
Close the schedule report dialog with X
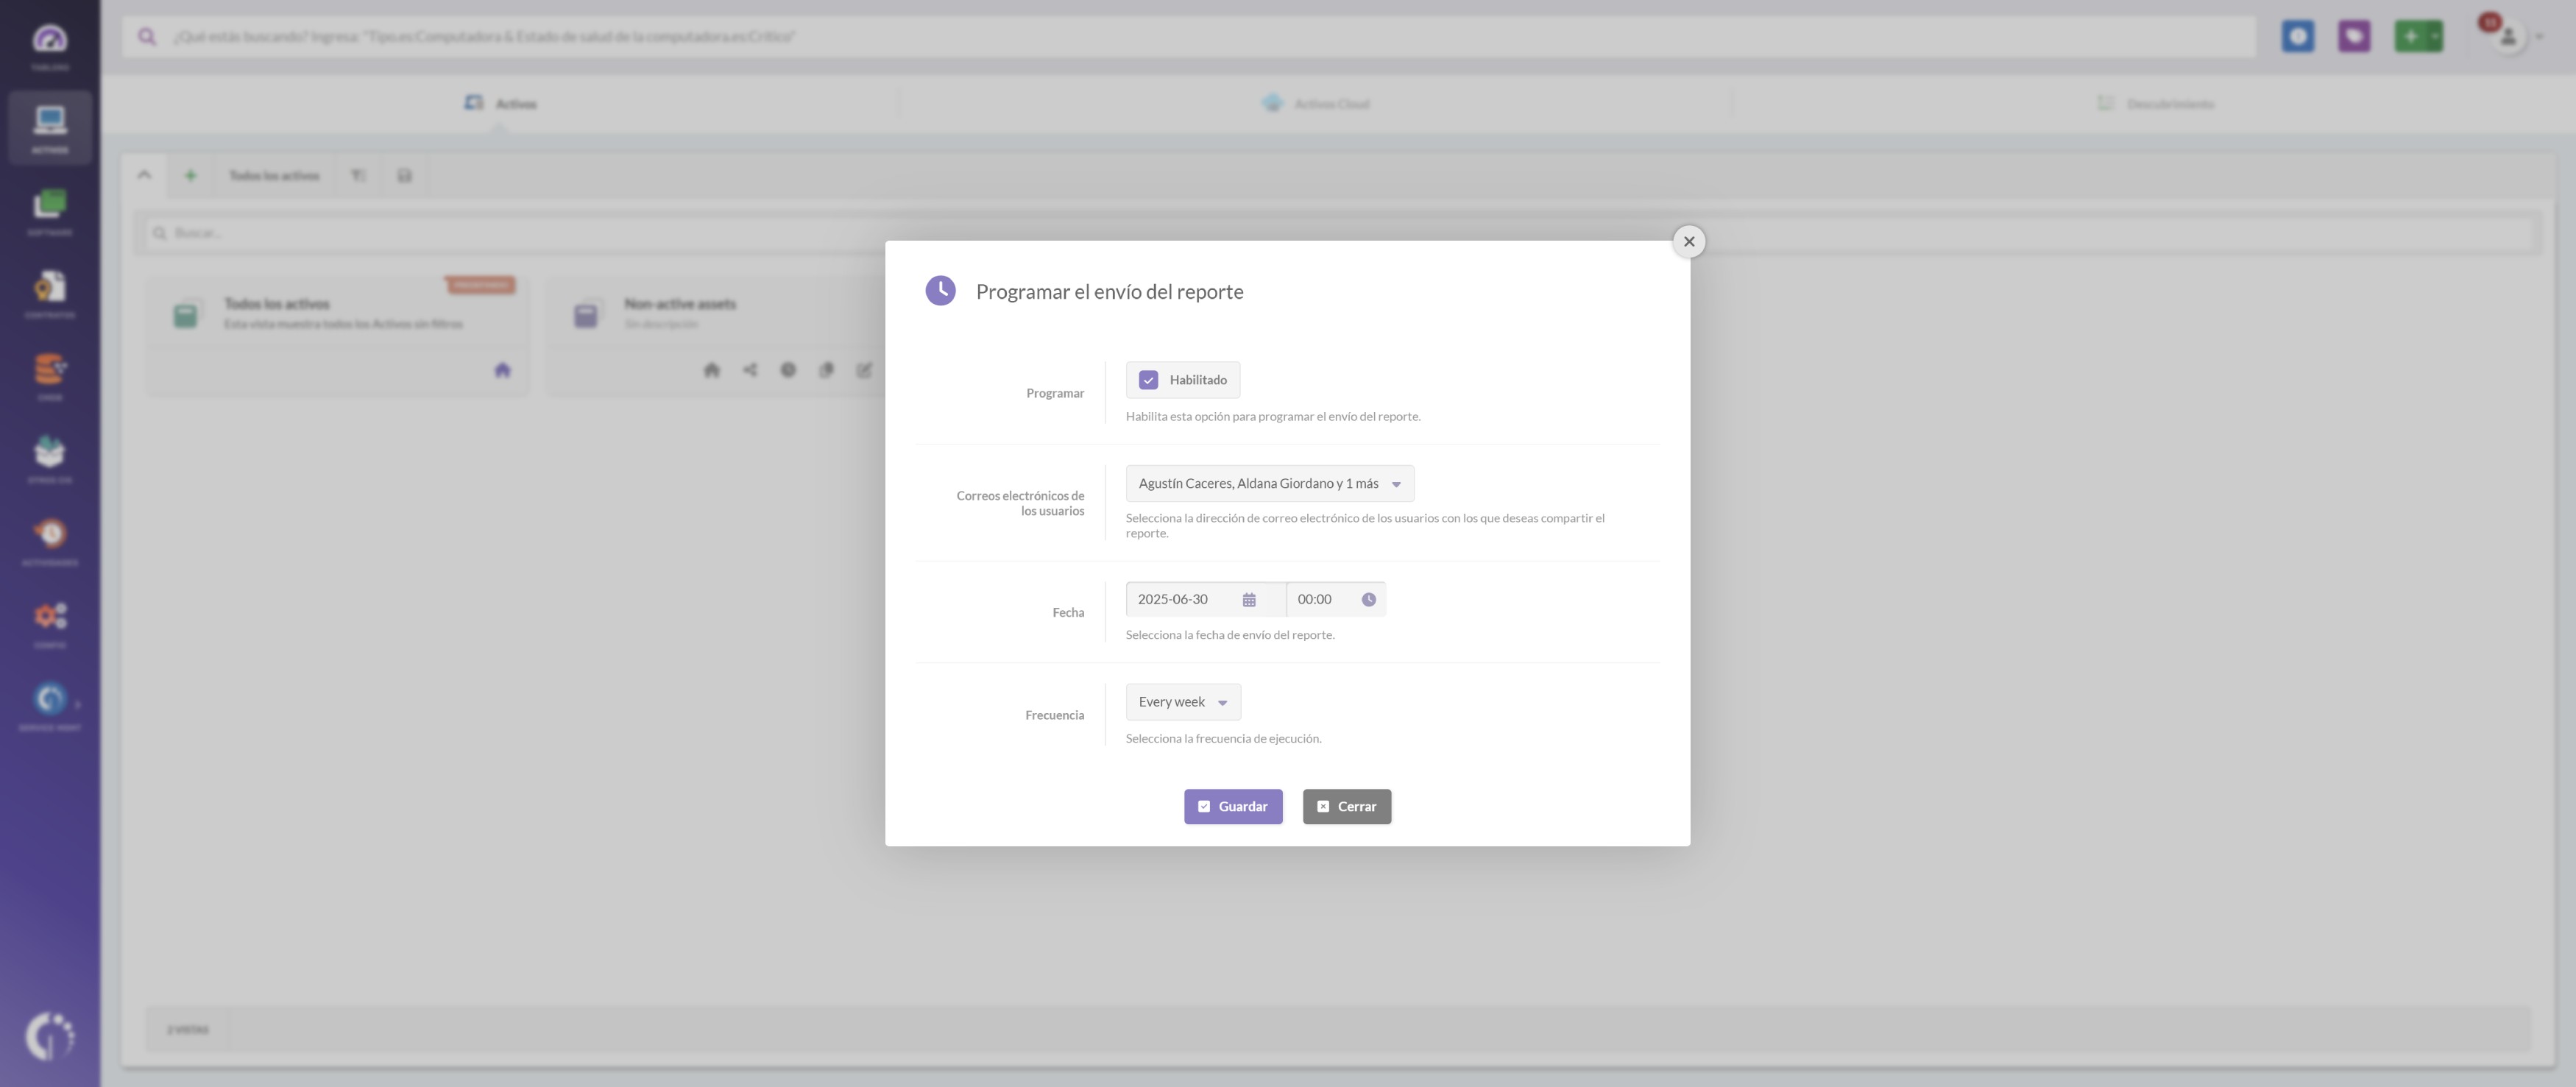coord(1688,241)
